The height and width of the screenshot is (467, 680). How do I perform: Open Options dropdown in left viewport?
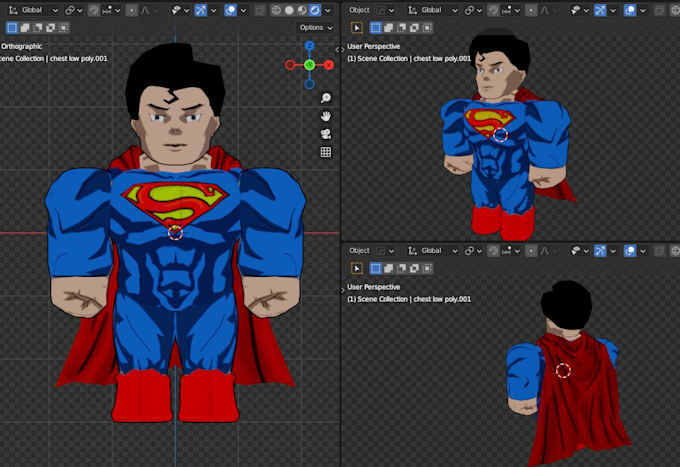pos(316,28)
